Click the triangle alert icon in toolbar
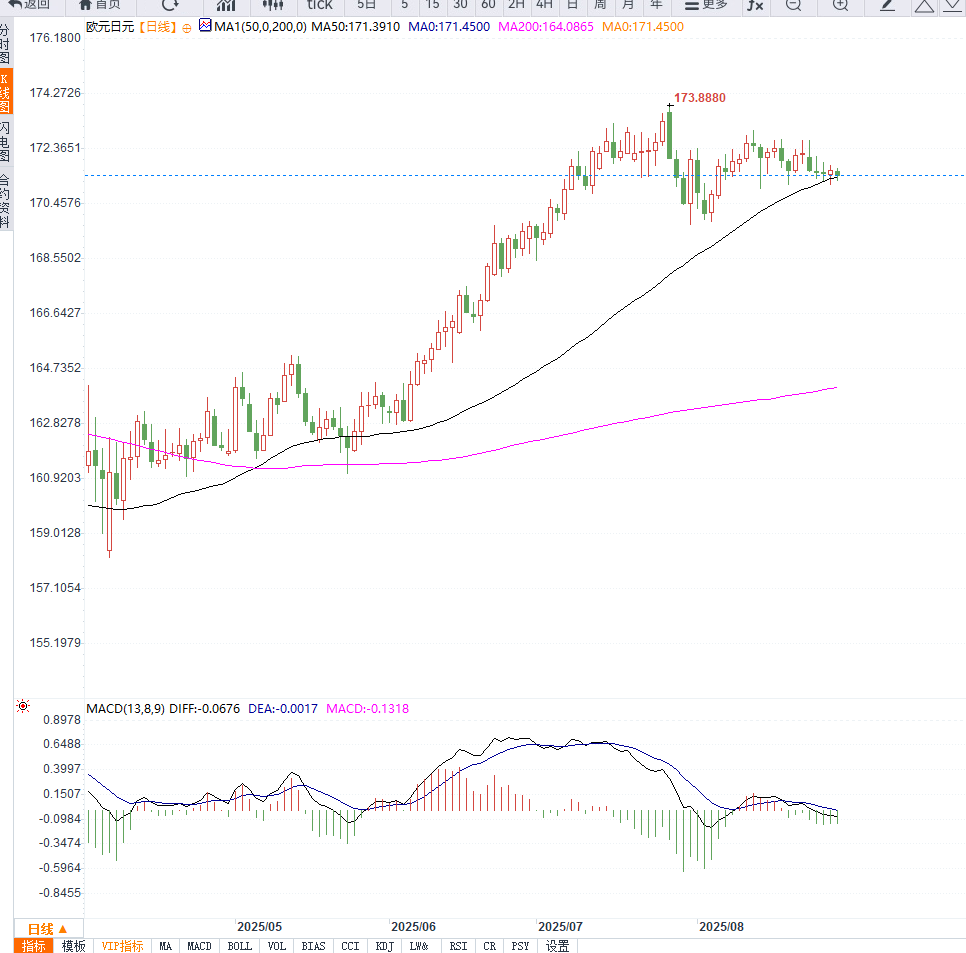This screenshot has width=966, height=953. pyautogui.click(x=924, y=6)
